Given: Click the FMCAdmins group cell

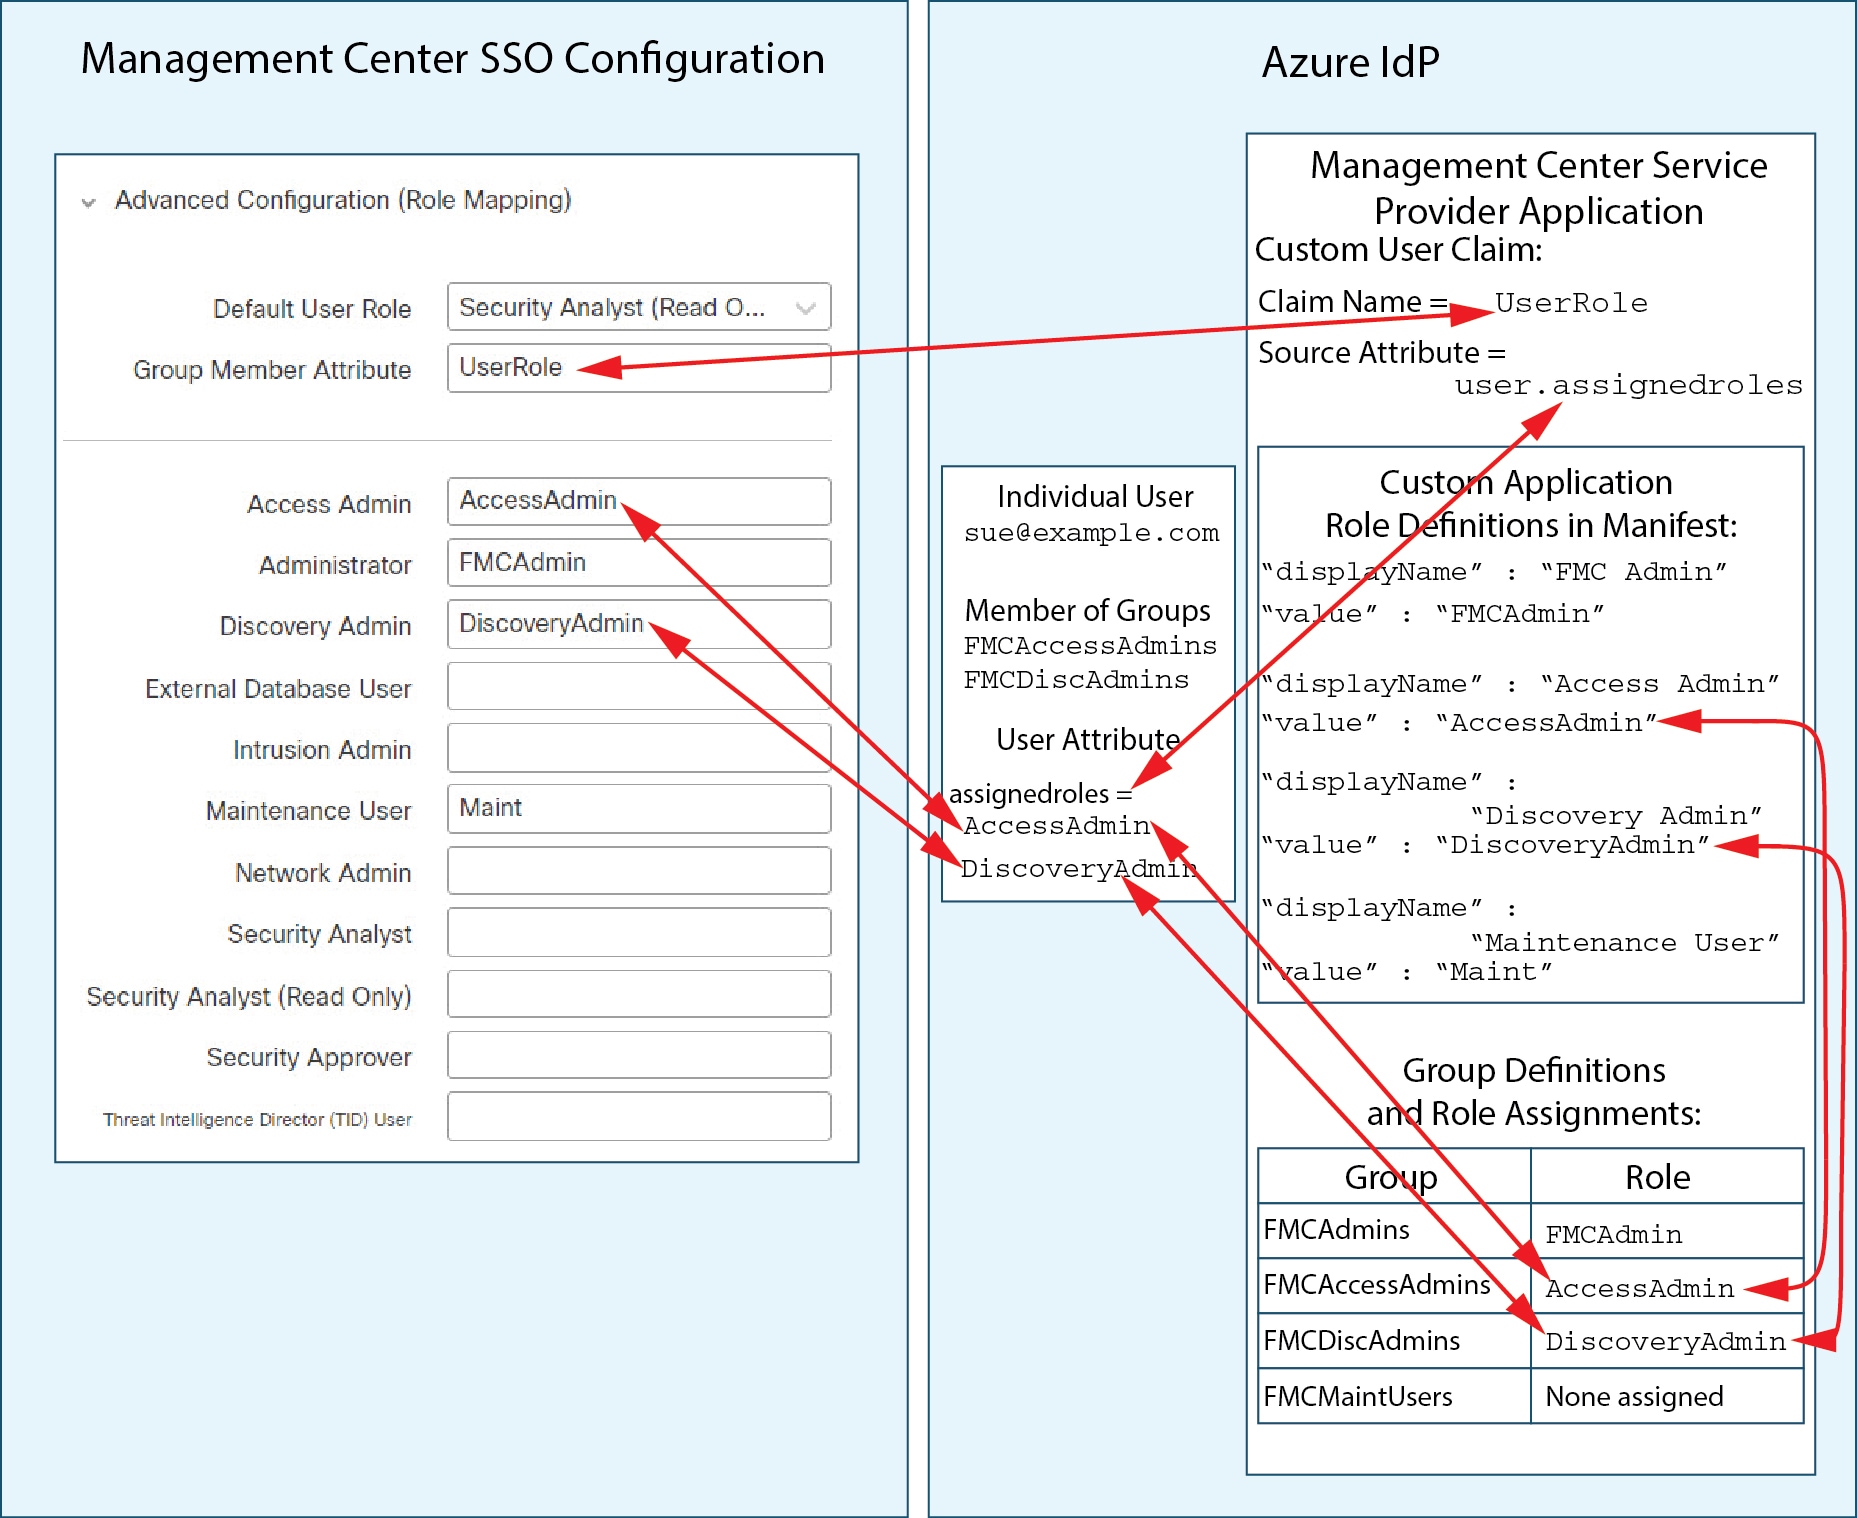Looking at the screenshot, I should click(x=1394, y=1230).
